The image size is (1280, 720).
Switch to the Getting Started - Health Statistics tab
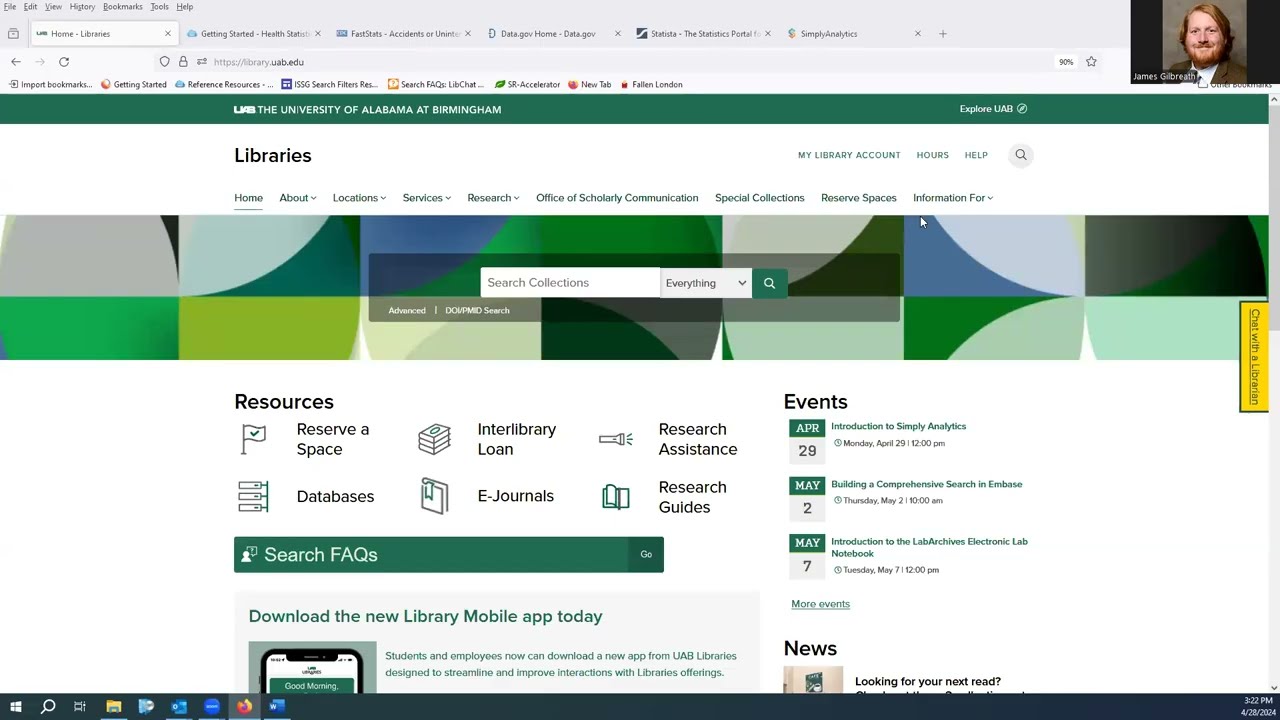(255, 34)
